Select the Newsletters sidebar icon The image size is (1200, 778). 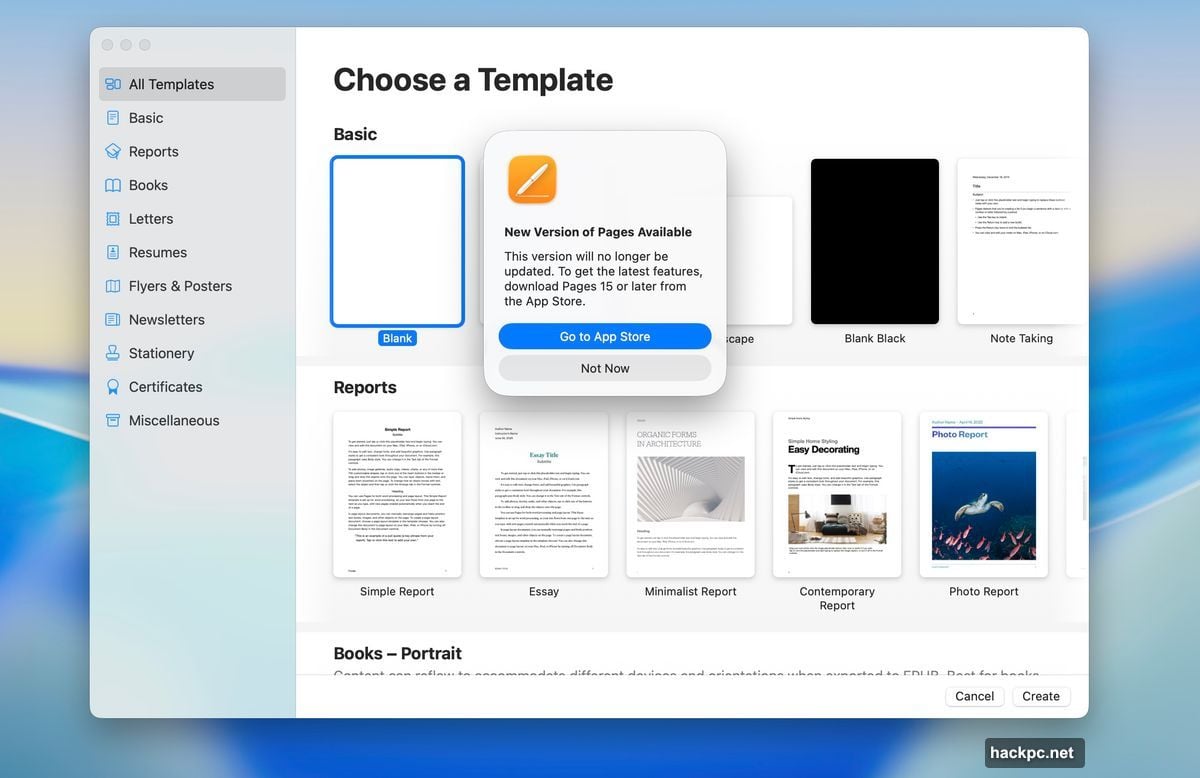coord(114,319)
